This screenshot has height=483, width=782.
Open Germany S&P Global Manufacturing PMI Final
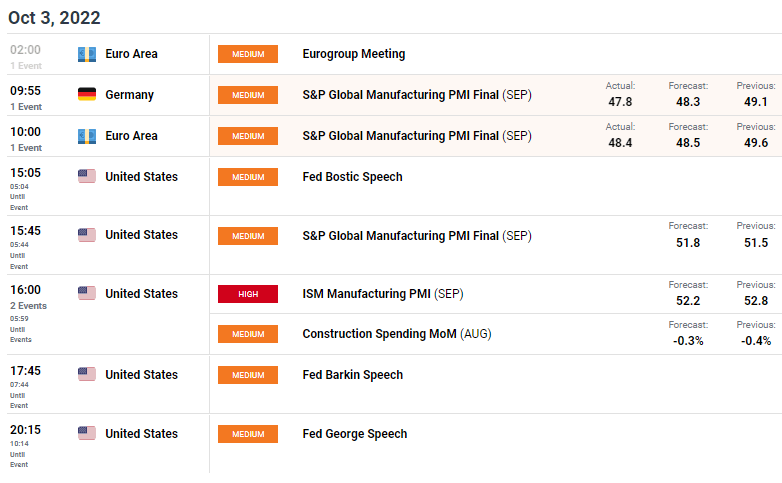pyautogui.click(x=417, y=95)
